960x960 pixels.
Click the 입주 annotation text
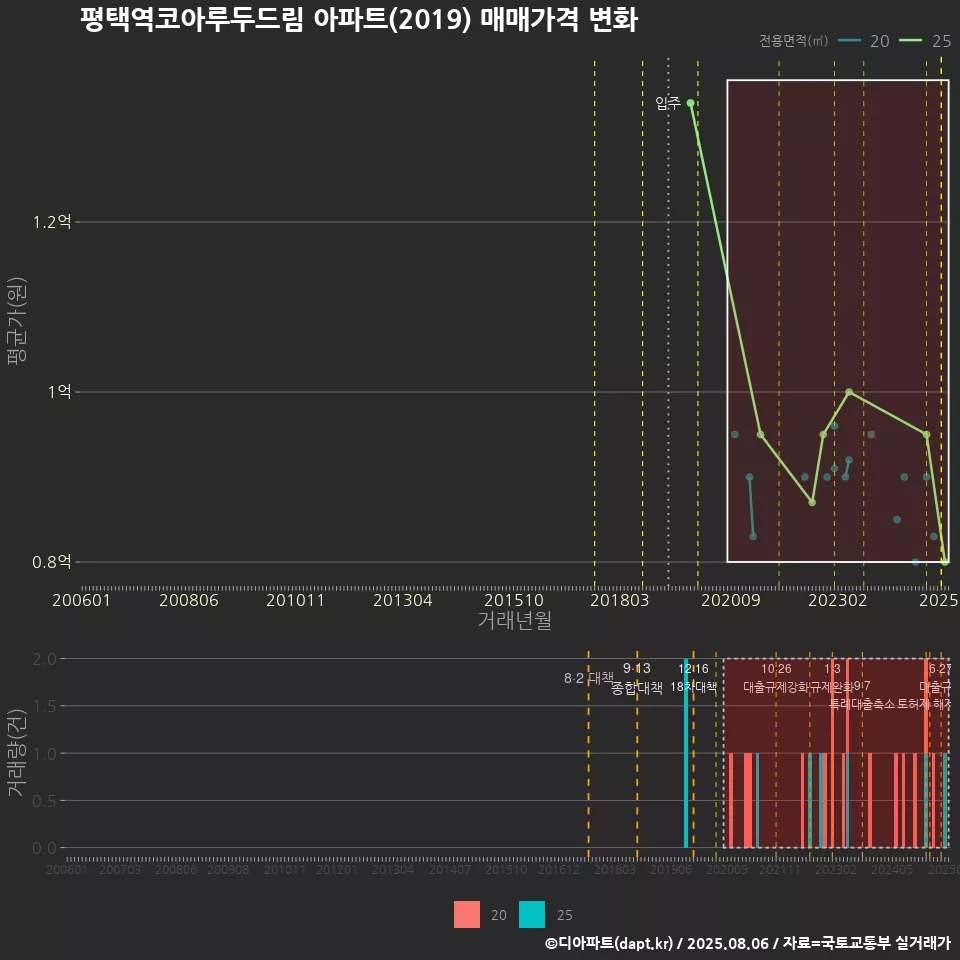tap(668, 103)
